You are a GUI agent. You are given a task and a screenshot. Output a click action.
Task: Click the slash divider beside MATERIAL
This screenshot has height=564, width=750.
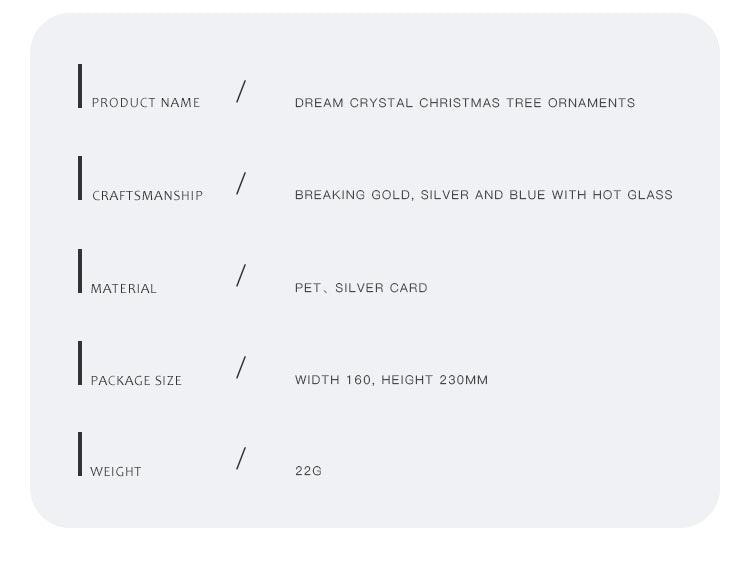point(241,276)
